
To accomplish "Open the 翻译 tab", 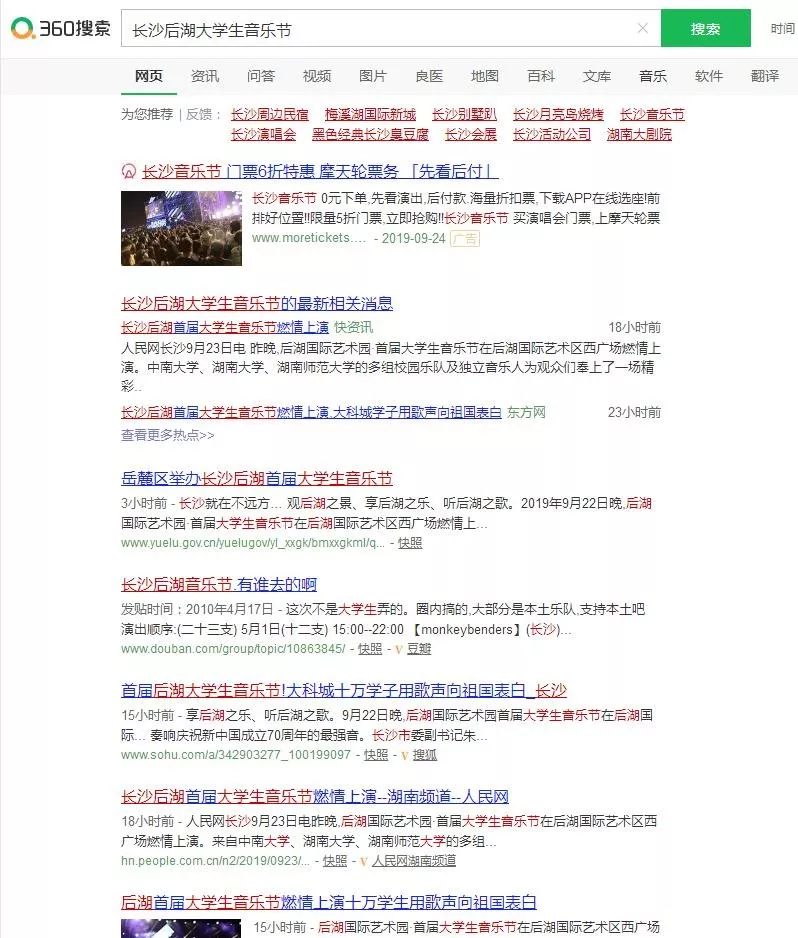I will [x=765, y=76].
